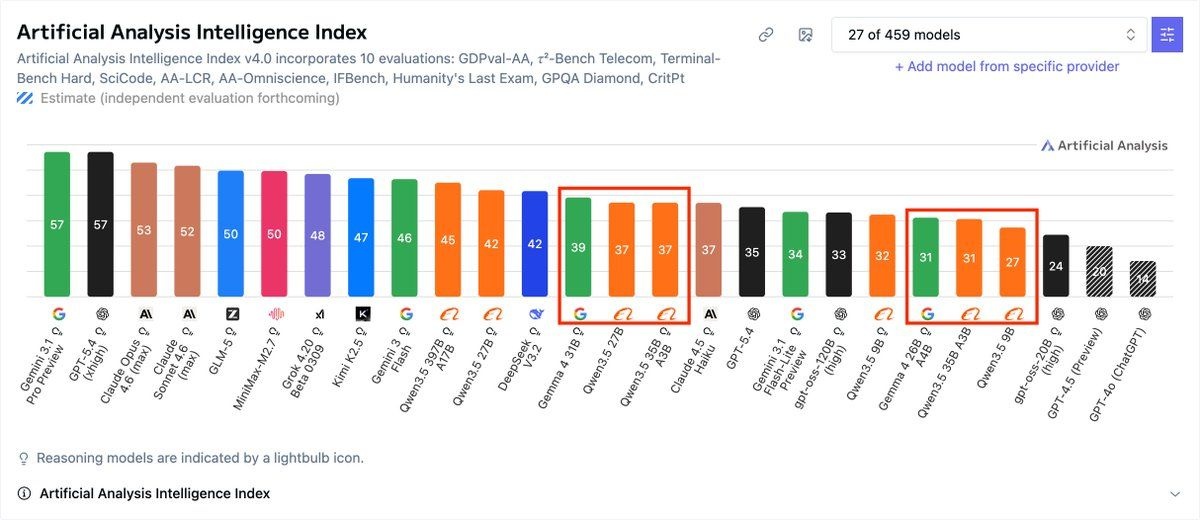This screenshot has width=1200, height=520.
Task: Click the GLM-5 Z logo icon
Action: pyautogui.click(x=231, y=313)
